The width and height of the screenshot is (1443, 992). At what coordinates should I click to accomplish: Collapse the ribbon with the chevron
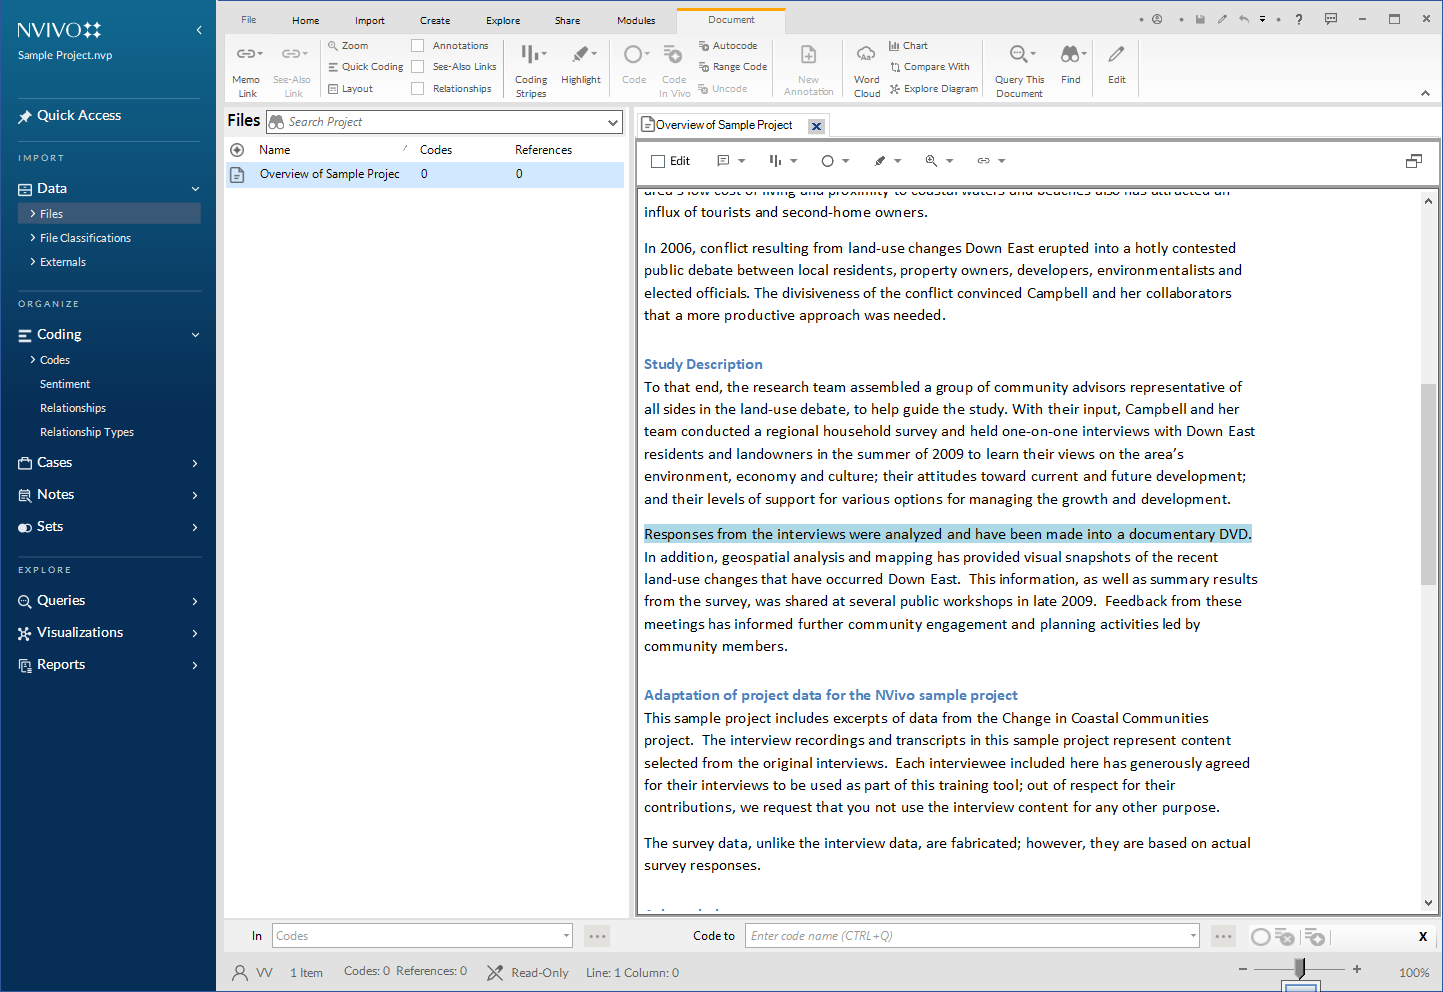[x=1425, y=93]
